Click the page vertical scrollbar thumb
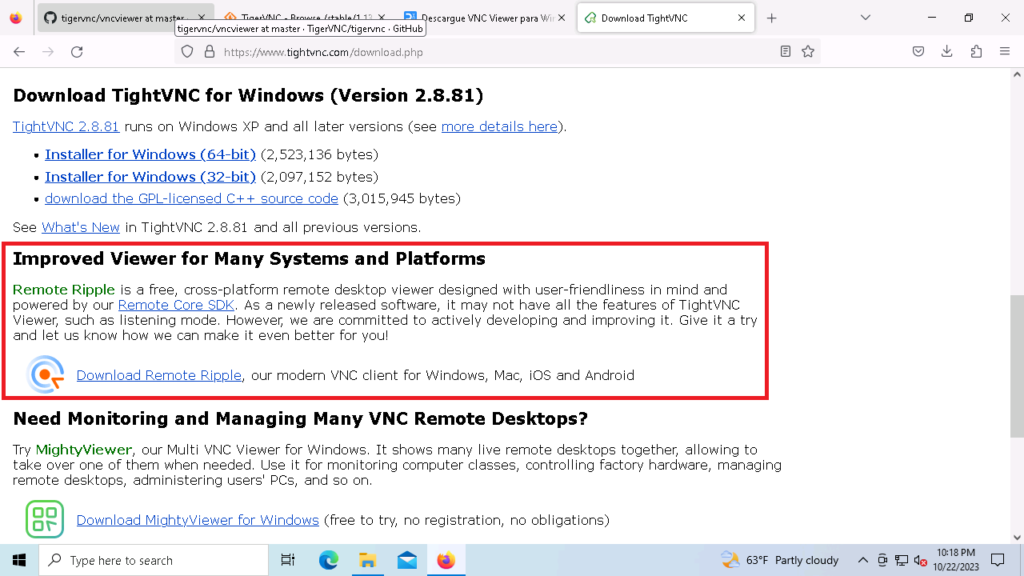Viewport: 1024px width, 576px height. [1017, 366]
